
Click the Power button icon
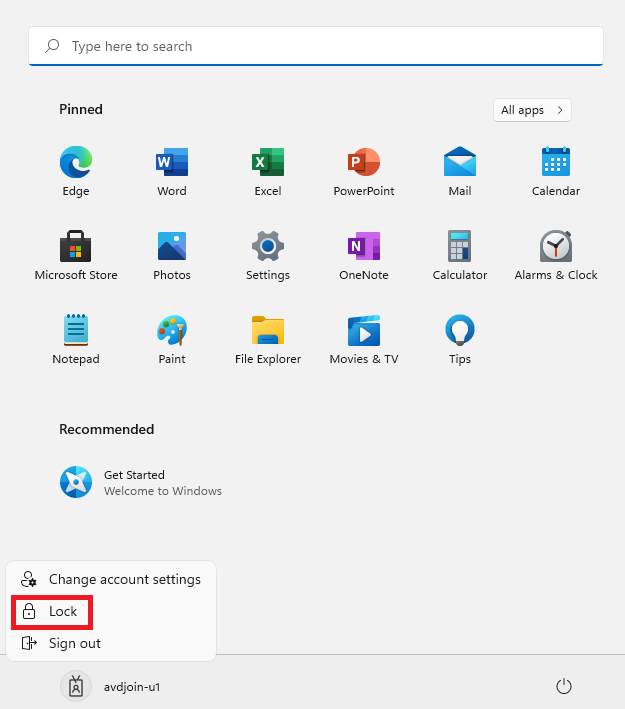click(563, 686)
